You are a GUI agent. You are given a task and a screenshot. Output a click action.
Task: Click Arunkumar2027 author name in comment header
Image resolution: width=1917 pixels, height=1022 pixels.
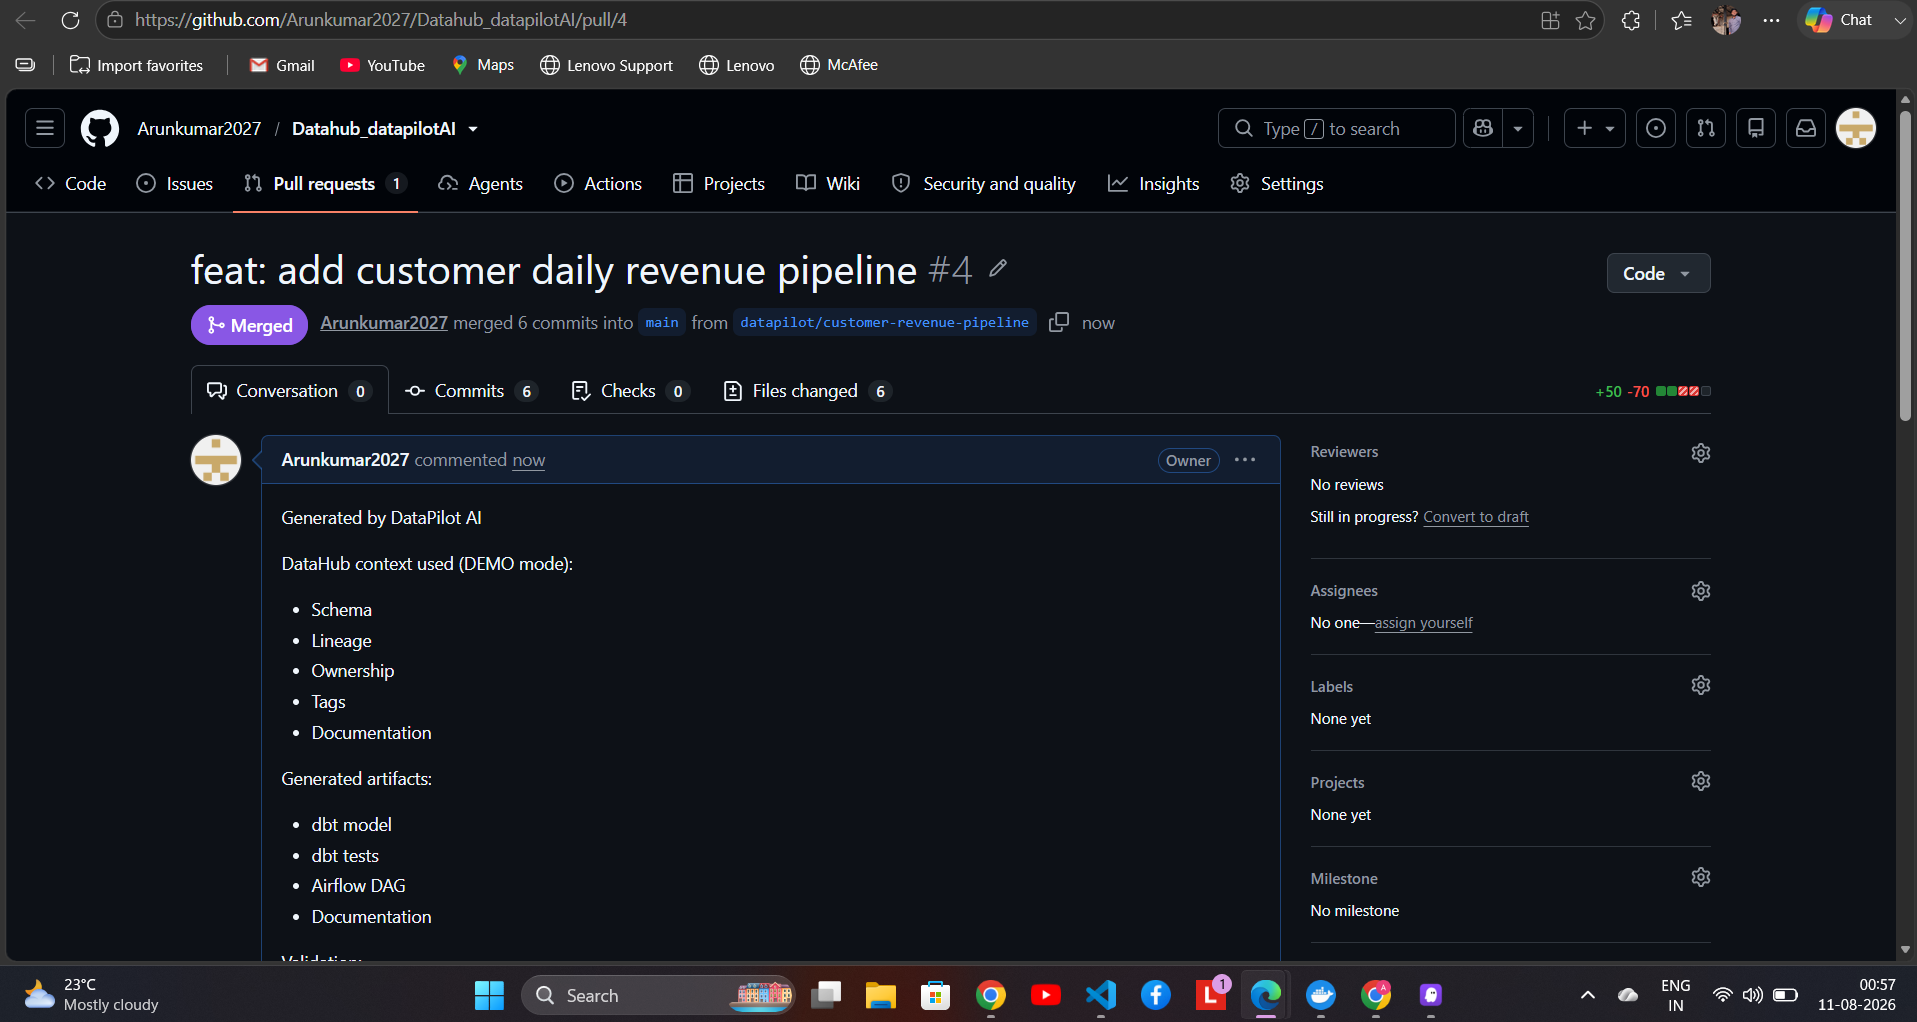coord(345,460)
